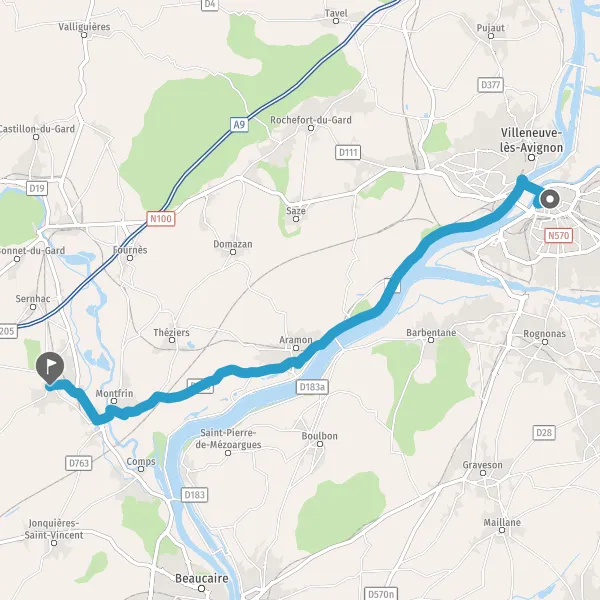Image resolution: width=600 pixels, height=600 pixels.
Task: Click the Barbentane town label
Action: pos(431,333)
